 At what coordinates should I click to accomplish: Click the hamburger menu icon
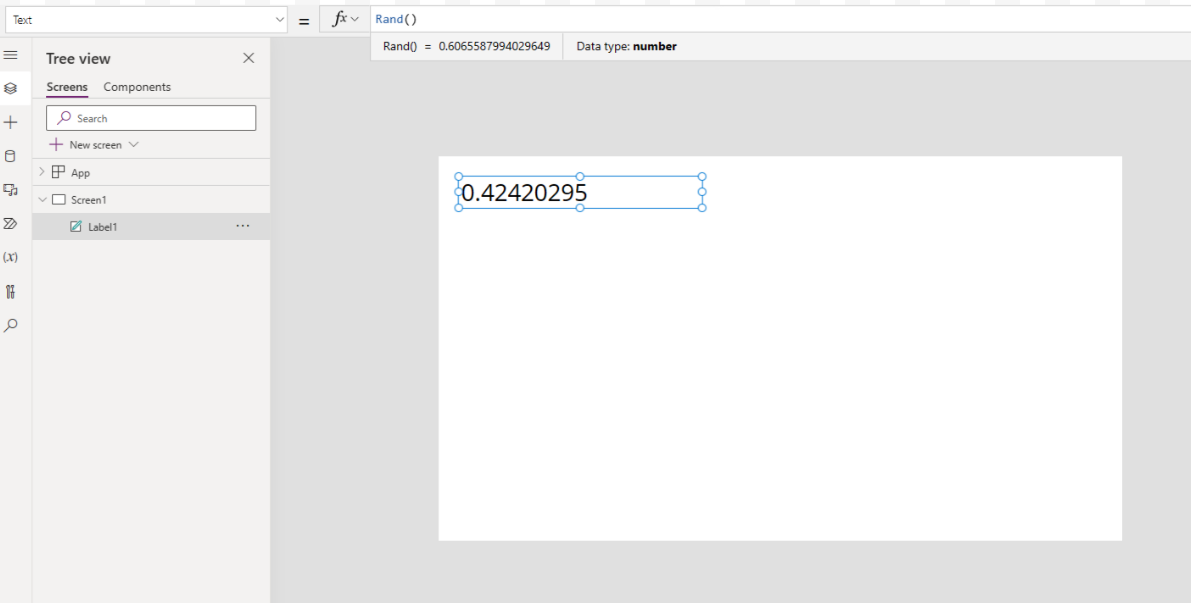[11, 56]
